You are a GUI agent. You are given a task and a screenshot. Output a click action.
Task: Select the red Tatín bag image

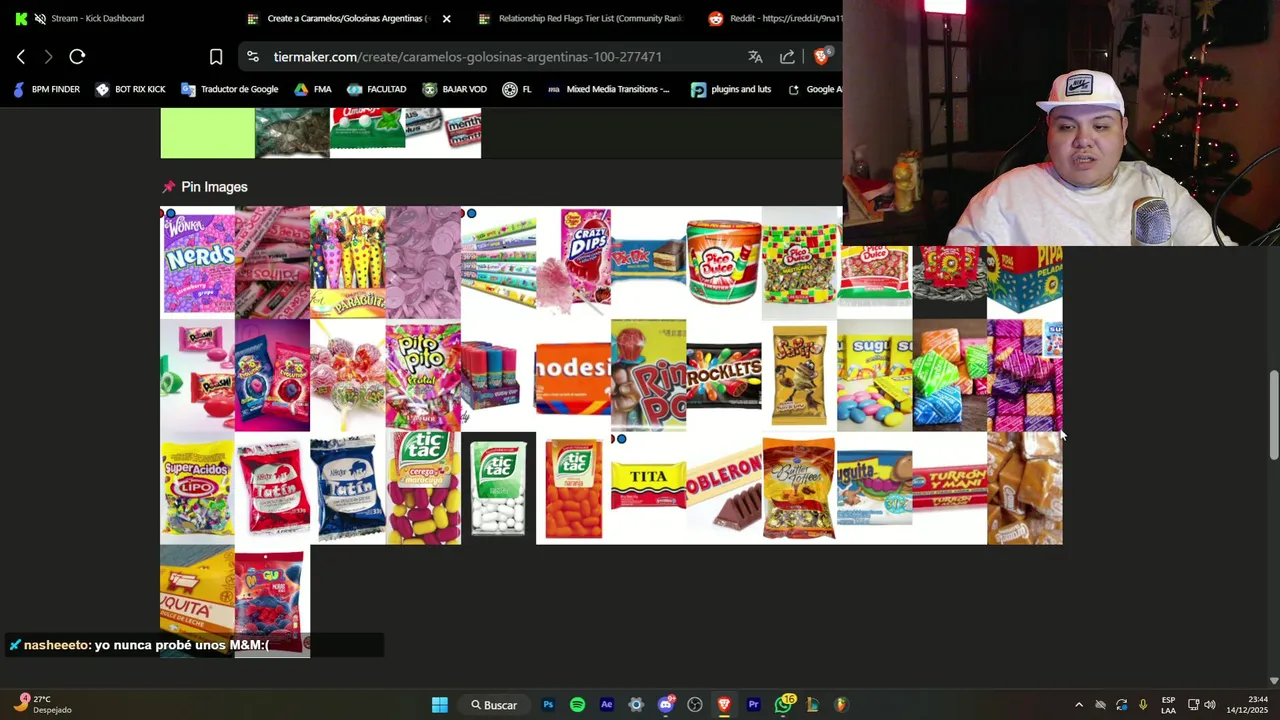coord(273,489)
